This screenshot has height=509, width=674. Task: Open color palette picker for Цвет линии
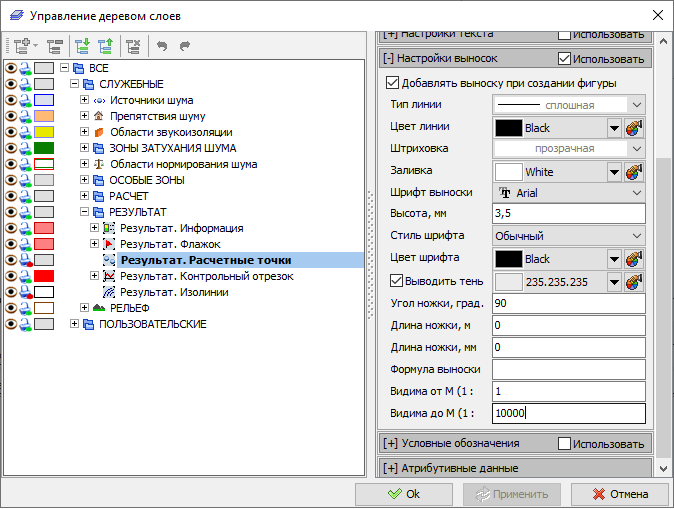[633, 128]
